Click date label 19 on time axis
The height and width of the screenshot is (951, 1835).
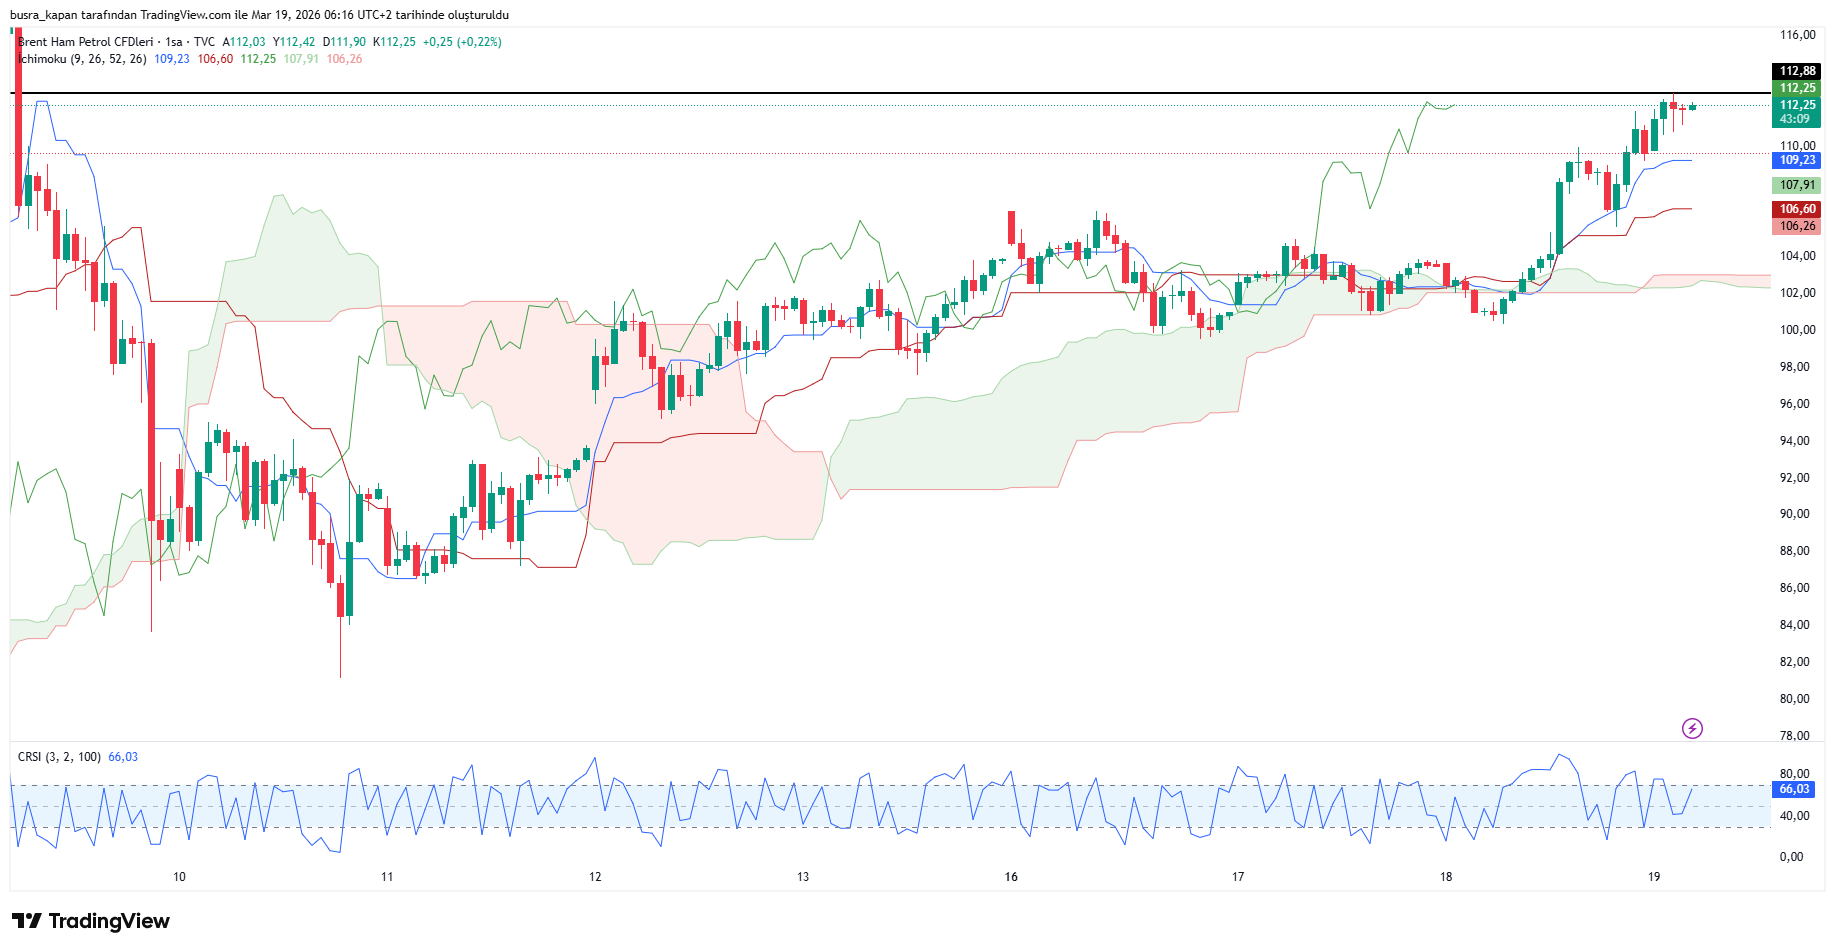(x=1654, y=877)
